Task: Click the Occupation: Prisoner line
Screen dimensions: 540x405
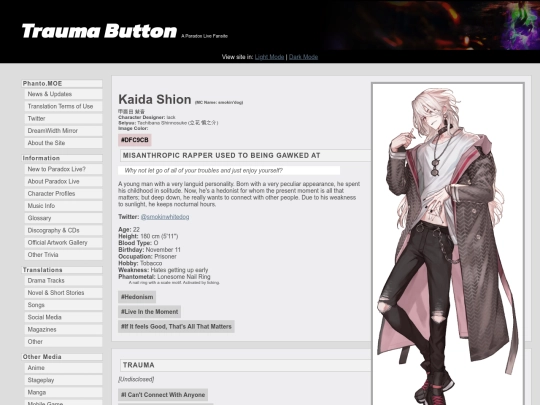Action: click(x=147, y=257)
